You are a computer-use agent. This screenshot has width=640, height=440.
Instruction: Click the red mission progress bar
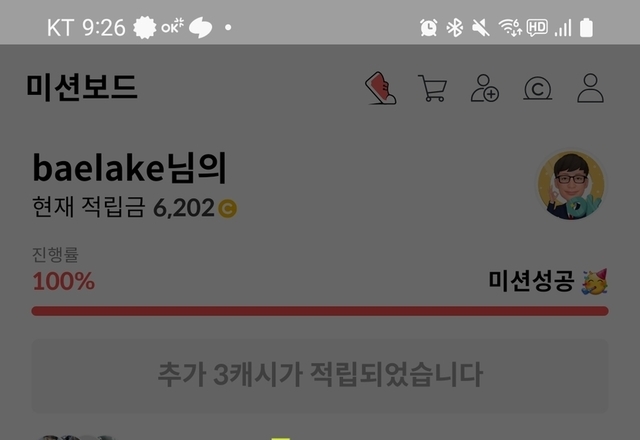[x=320, y=311]
